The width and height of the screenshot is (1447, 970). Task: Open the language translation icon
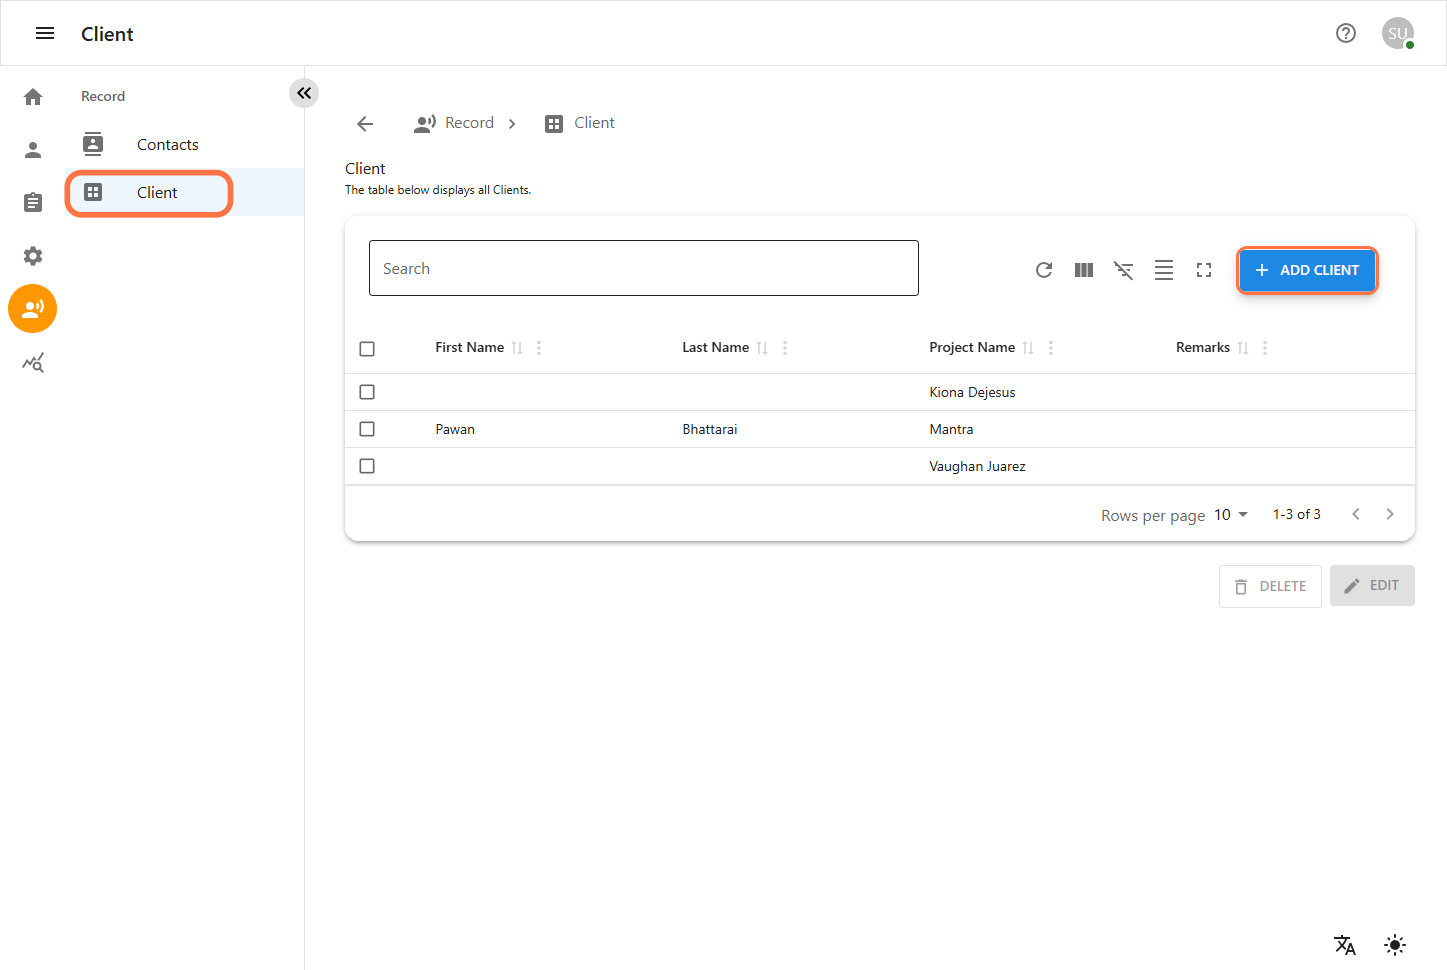[x=1345, y=945]
